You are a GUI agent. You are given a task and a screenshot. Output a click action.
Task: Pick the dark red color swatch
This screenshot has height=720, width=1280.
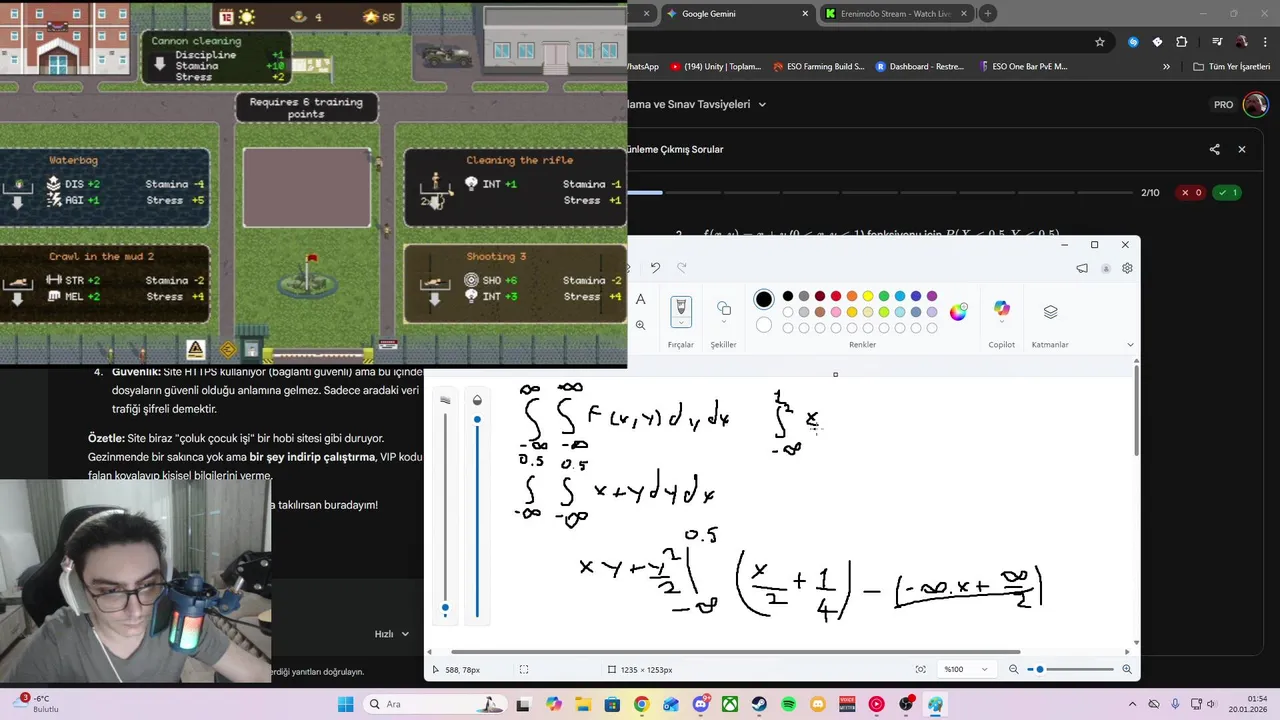coord(820,296)
